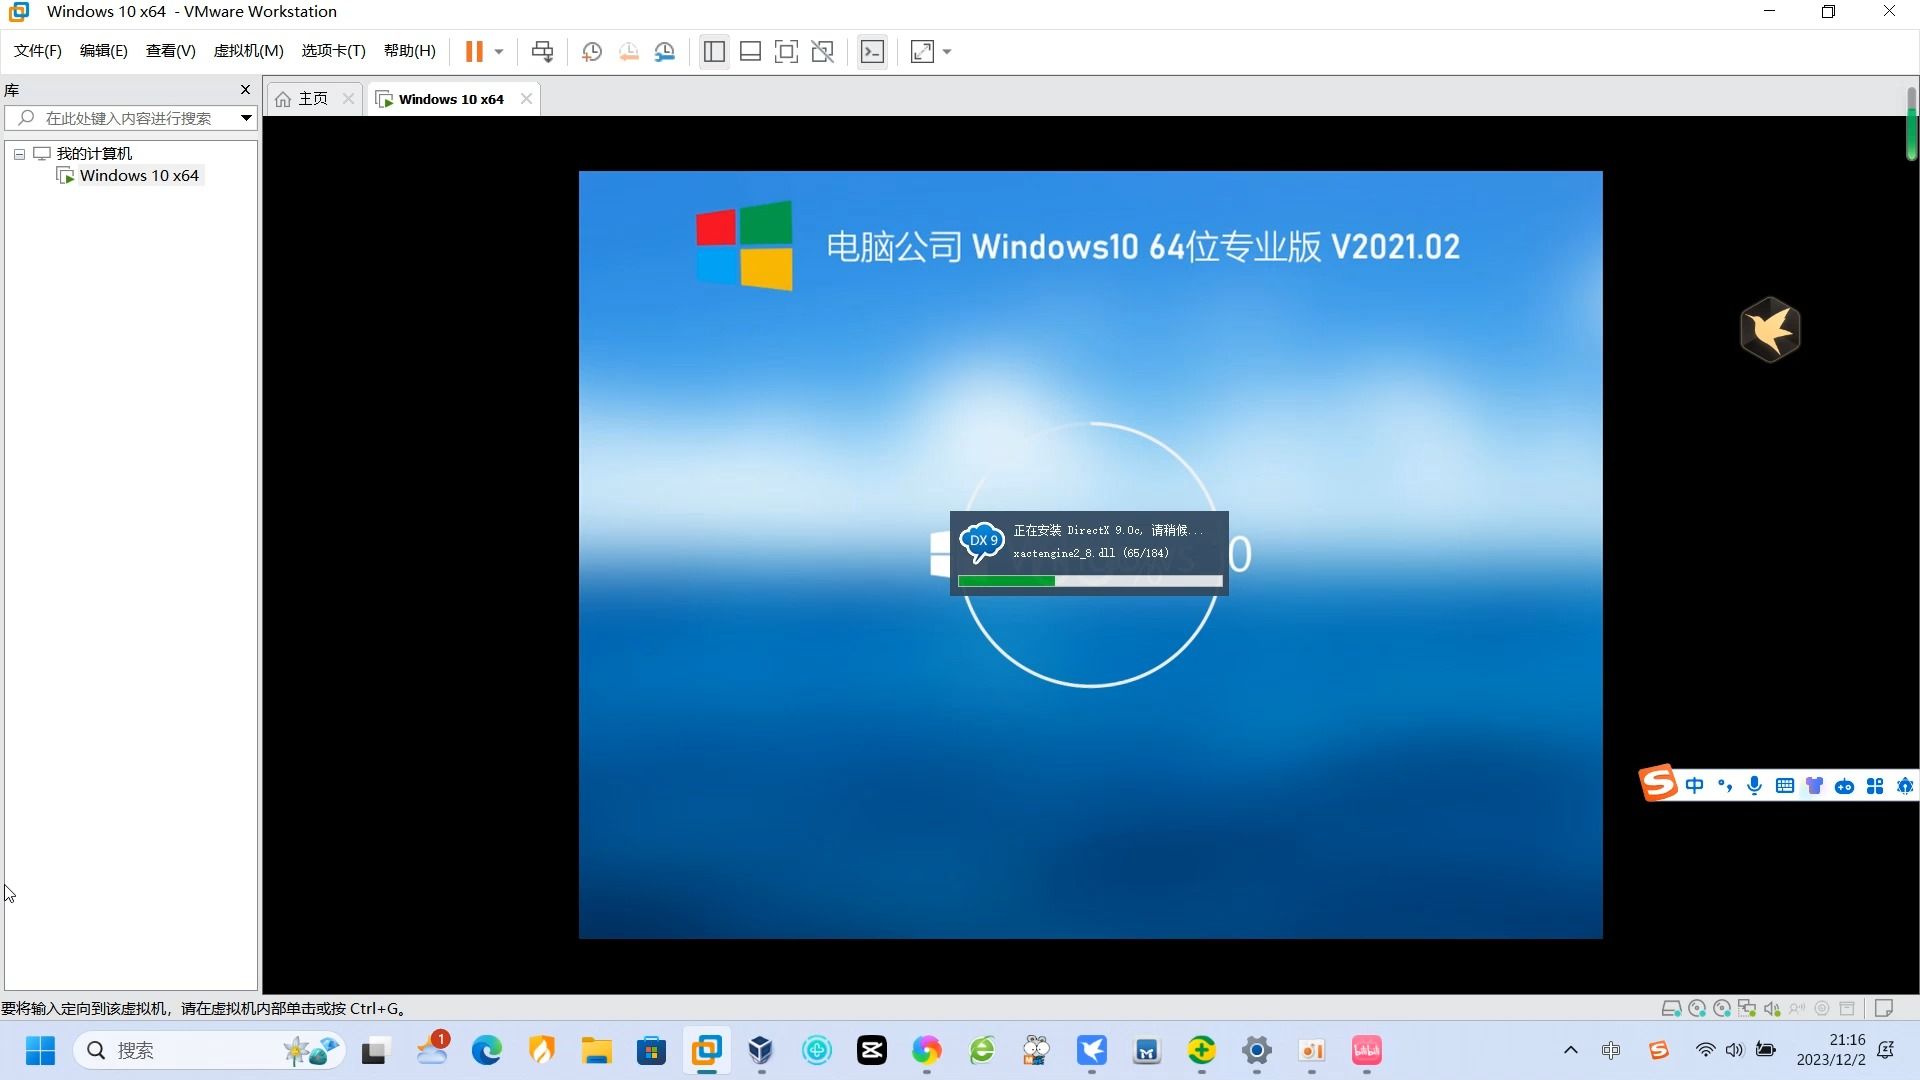Collapse the 我的计算机 tree node
This screenshot has height=1080, width=1920.
coord(19,154)
